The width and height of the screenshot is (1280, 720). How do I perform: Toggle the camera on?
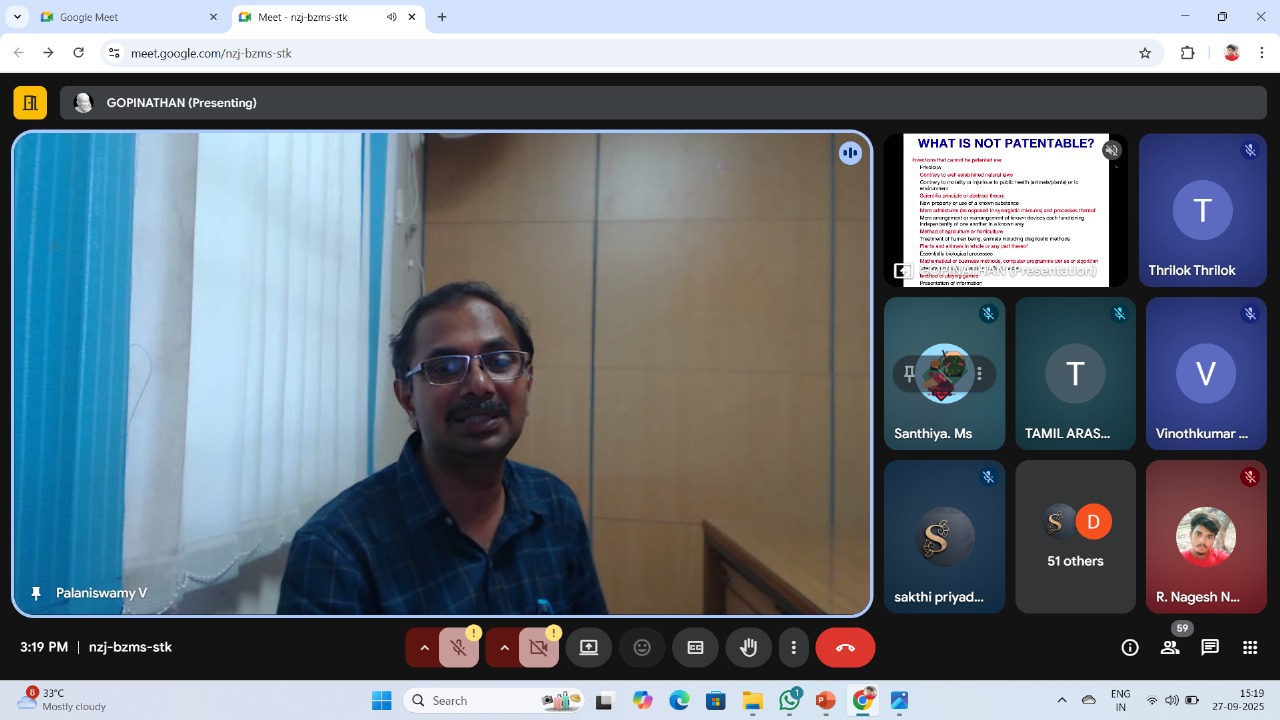539,648
